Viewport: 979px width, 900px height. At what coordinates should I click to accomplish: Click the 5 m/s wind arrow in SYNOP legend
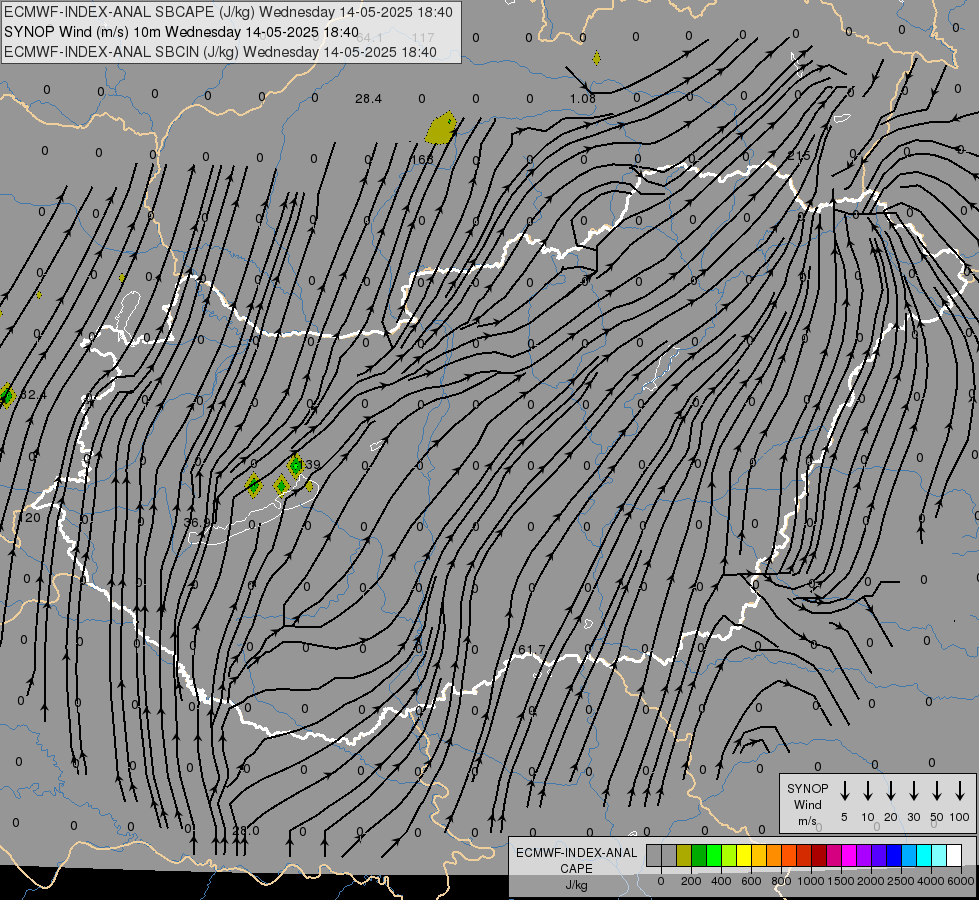click(845, 790)
